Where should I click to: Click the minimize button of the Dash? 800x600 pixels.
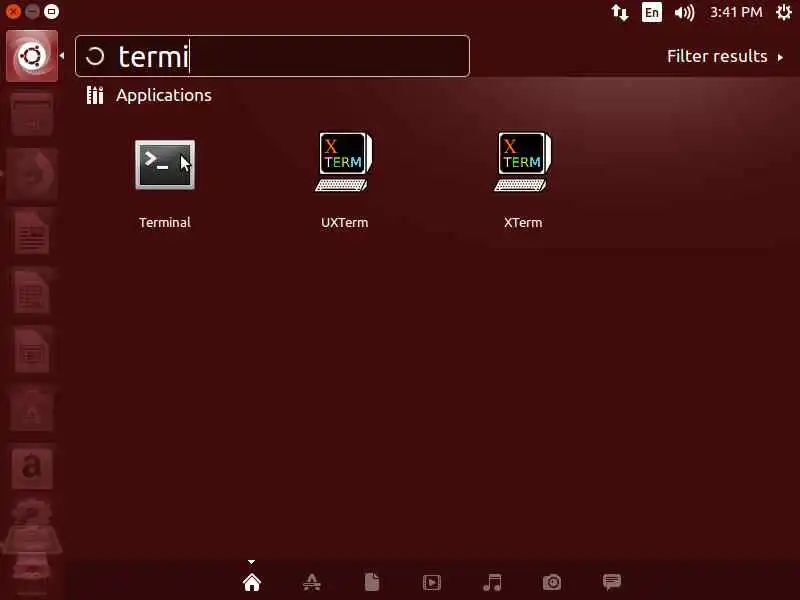(32, 11)
